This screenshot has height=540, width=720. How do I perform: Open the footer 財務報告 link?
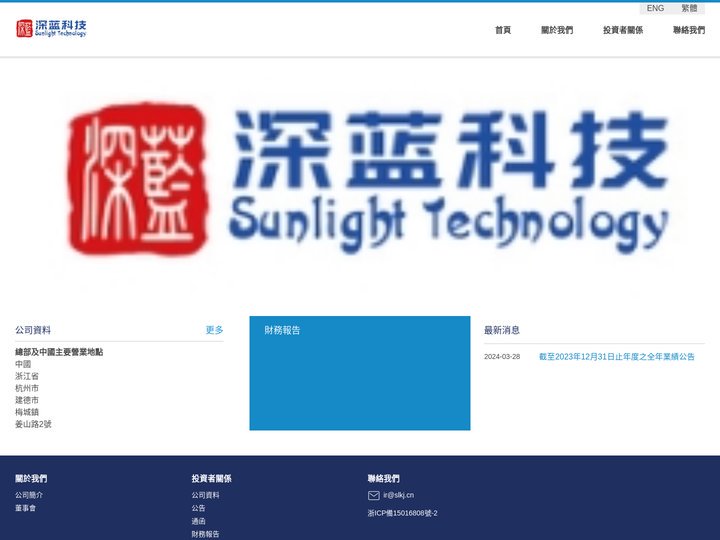click(x=205, y=534)
